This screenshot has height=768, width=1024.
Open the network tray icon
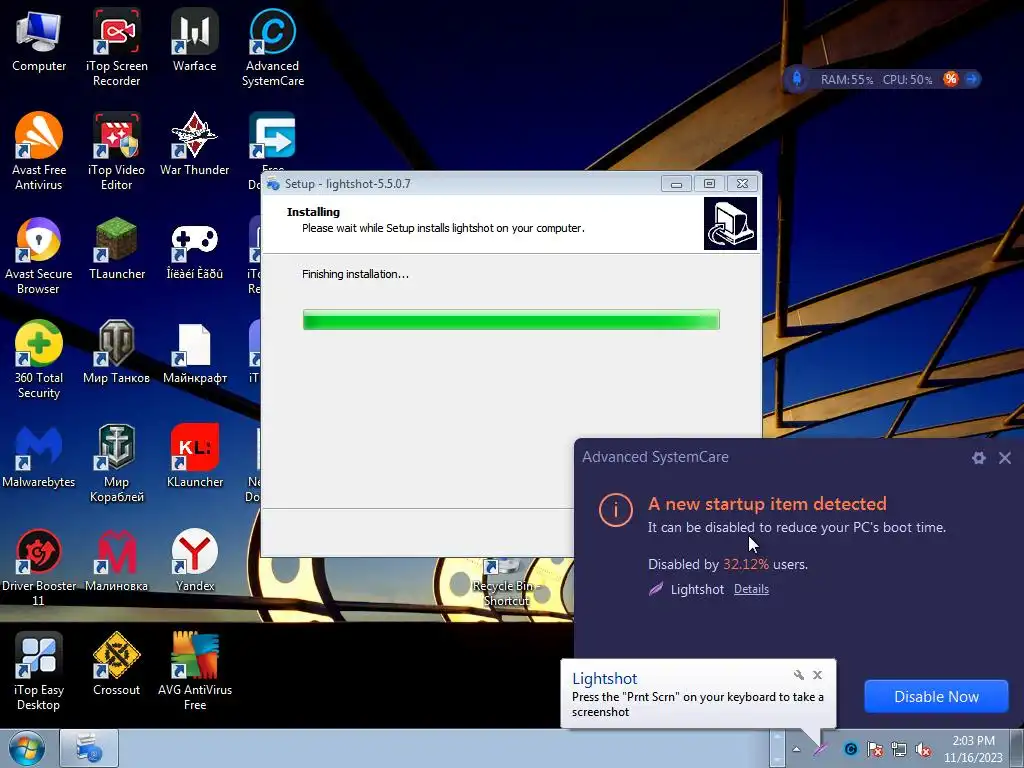tap(899, 749)
